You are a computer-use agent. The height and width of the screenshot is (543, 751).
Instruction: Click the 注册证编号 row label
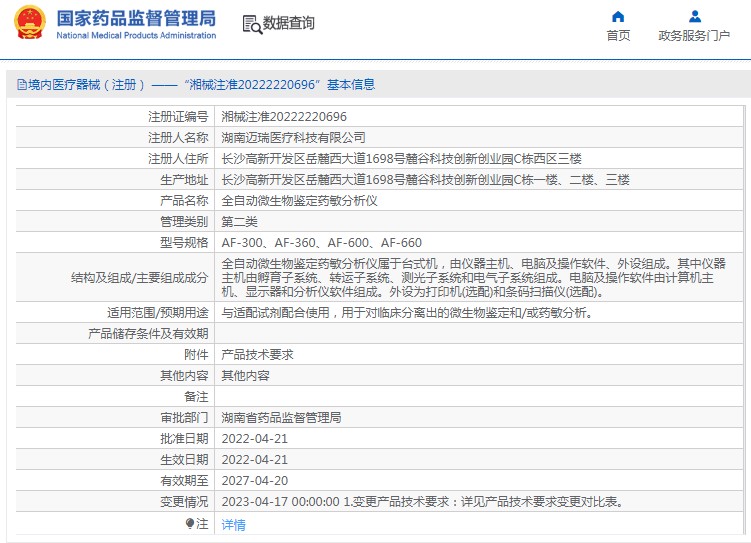178,116
